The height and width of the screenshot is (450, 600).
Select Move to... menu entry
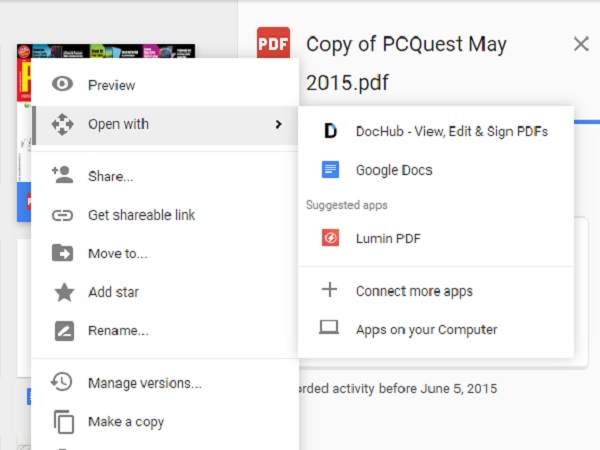click(x=165, y=253)
